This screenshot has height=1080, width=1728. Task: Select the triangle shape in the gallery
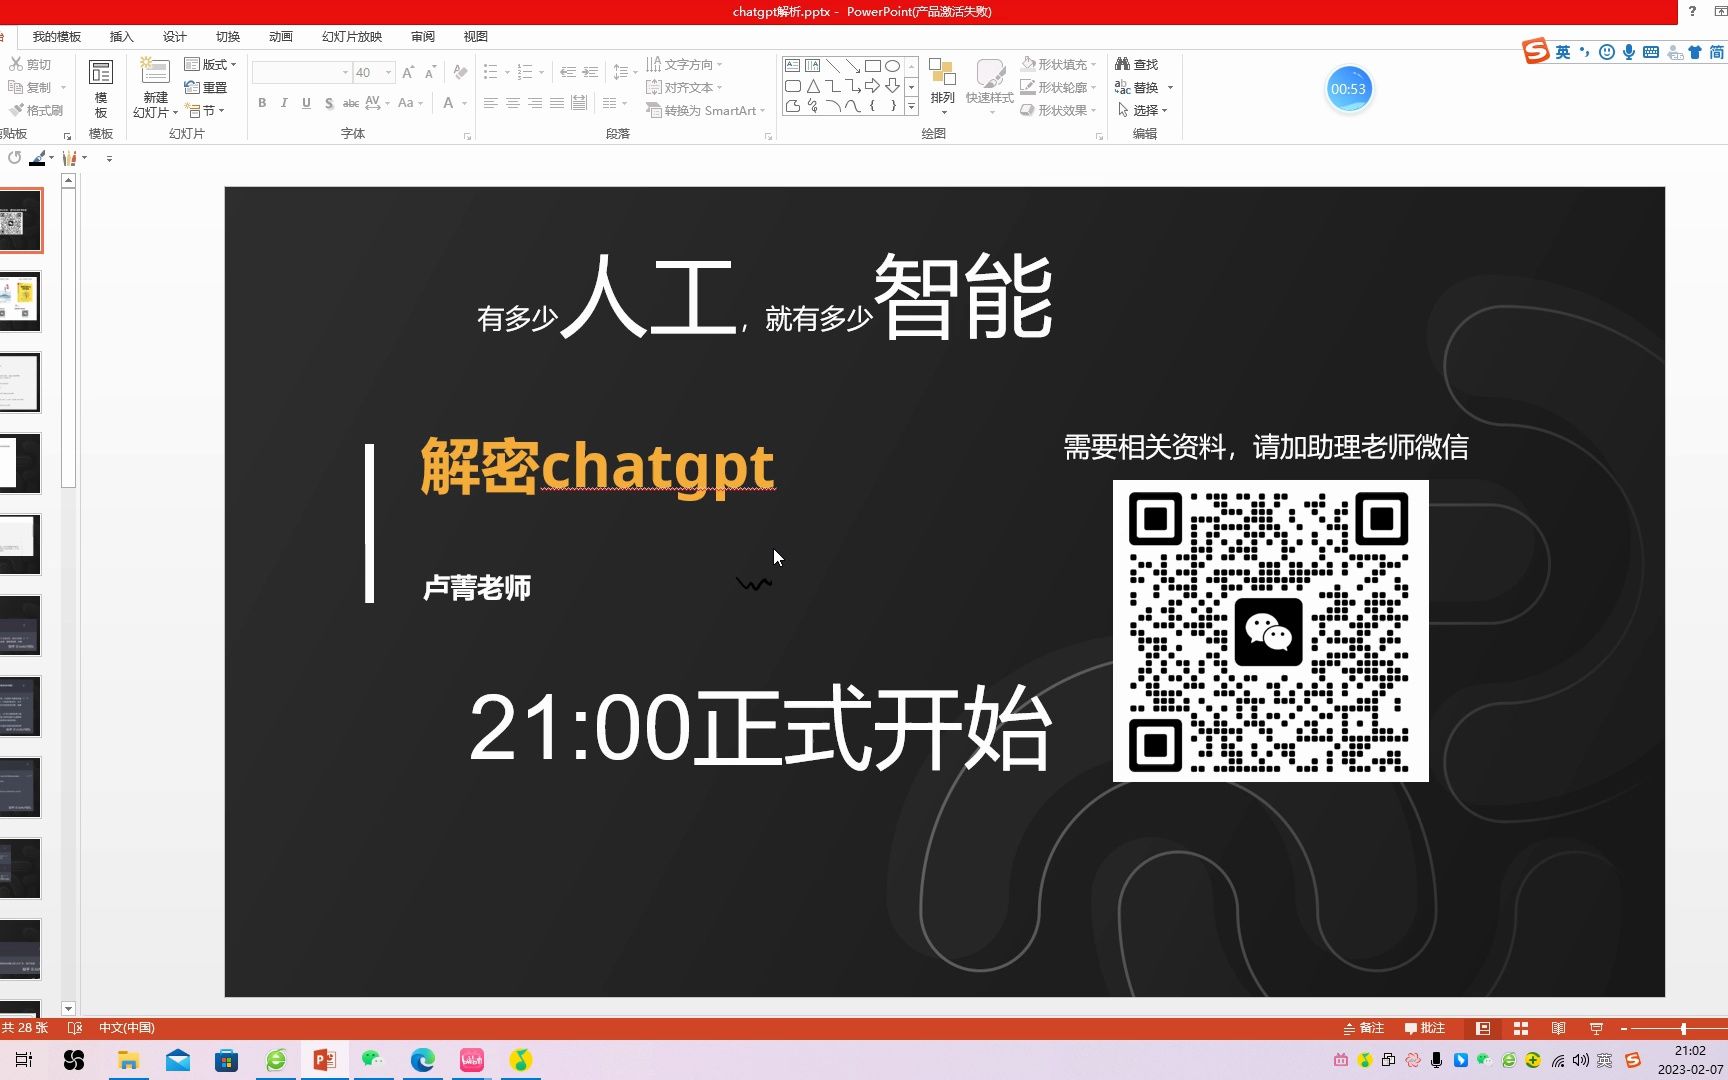(x=813, y=86)
